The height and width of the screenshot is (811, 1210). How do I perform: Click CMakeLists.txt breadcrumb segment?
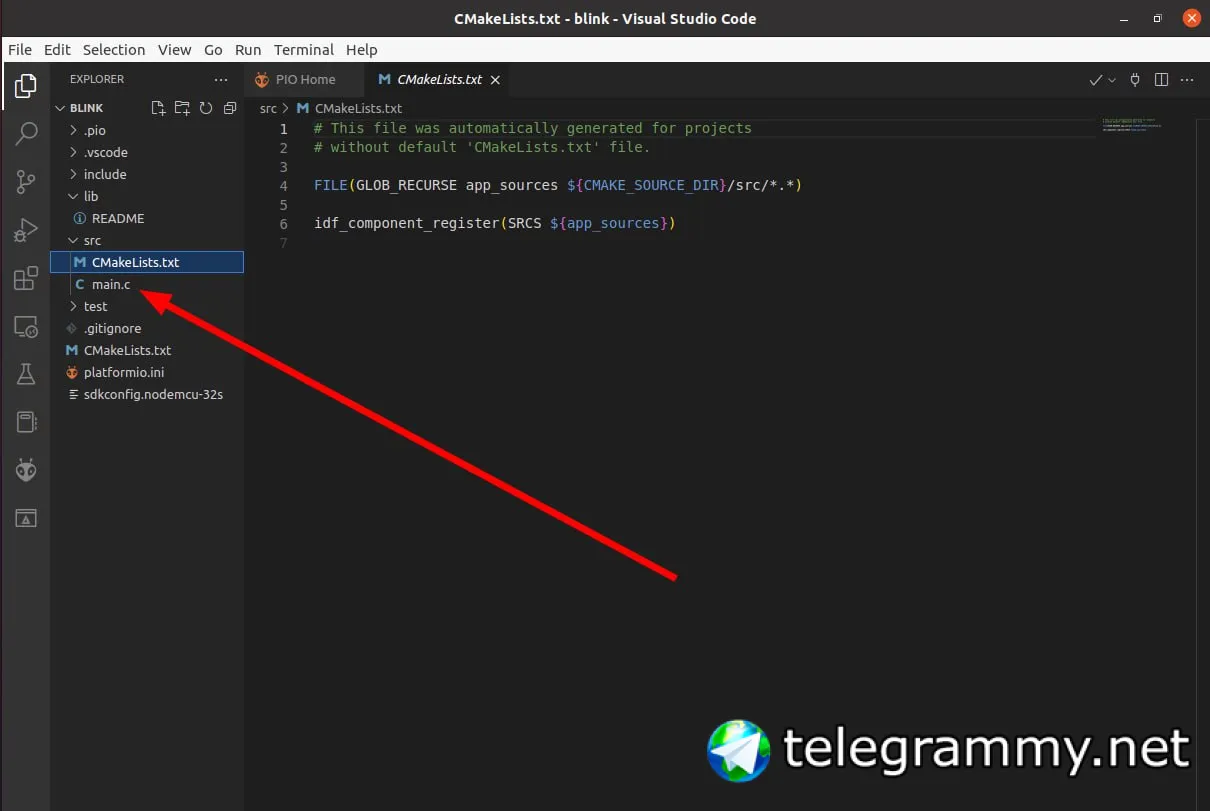click(x=358, y=108)
